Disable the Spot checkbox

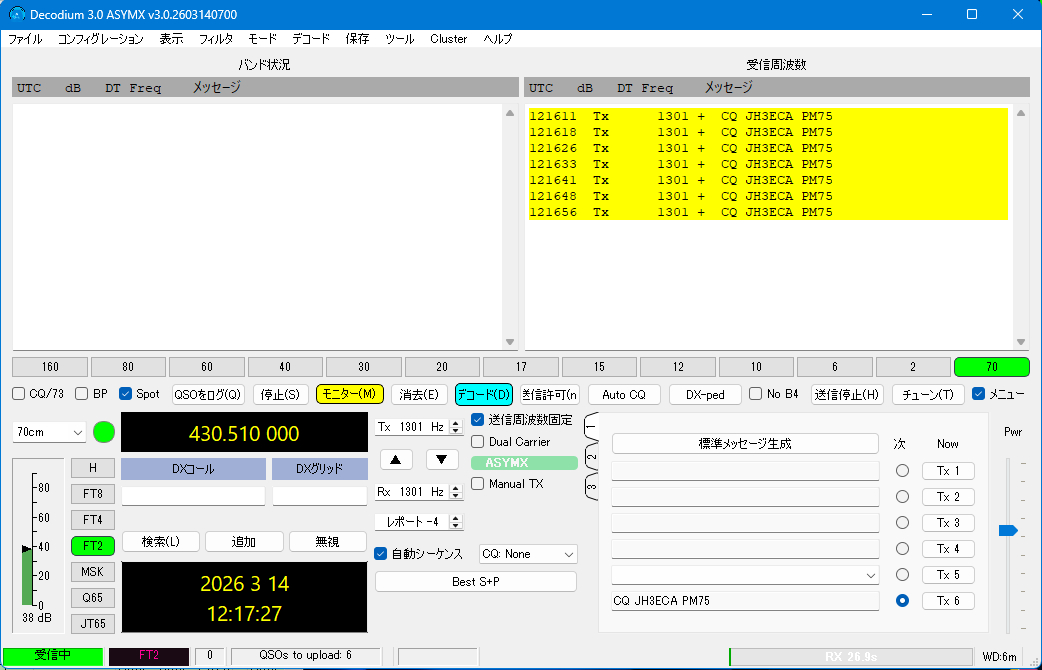(126, 394)
